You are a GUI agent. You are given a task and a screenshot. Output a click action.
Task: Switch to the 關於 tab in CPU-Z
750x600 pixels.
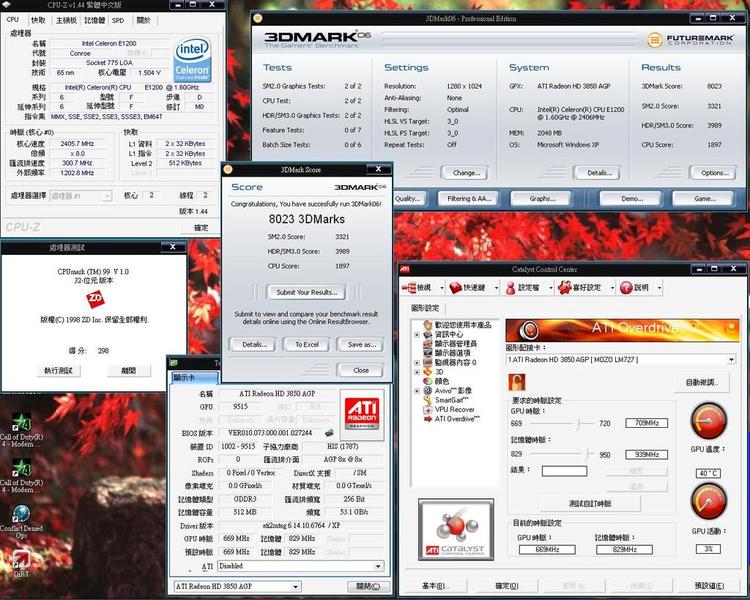(x=143, y=20)
